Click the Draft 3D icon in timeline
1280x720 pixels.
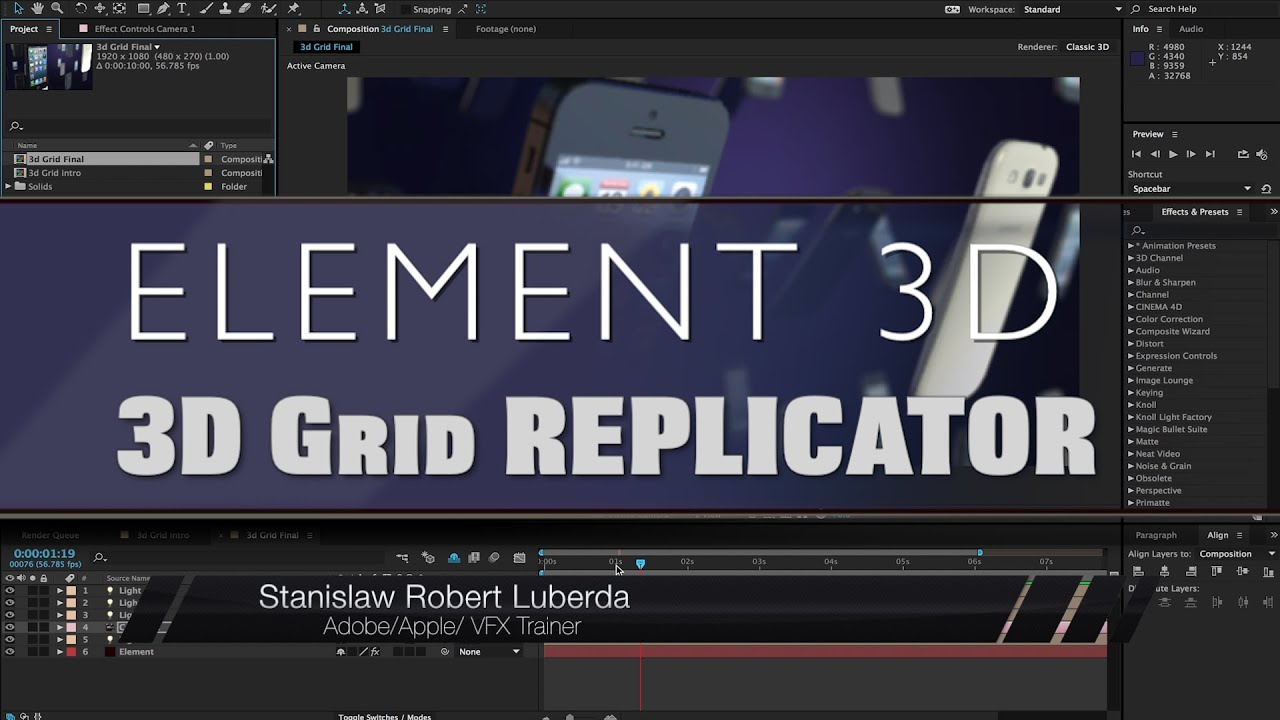coord(428,557)
